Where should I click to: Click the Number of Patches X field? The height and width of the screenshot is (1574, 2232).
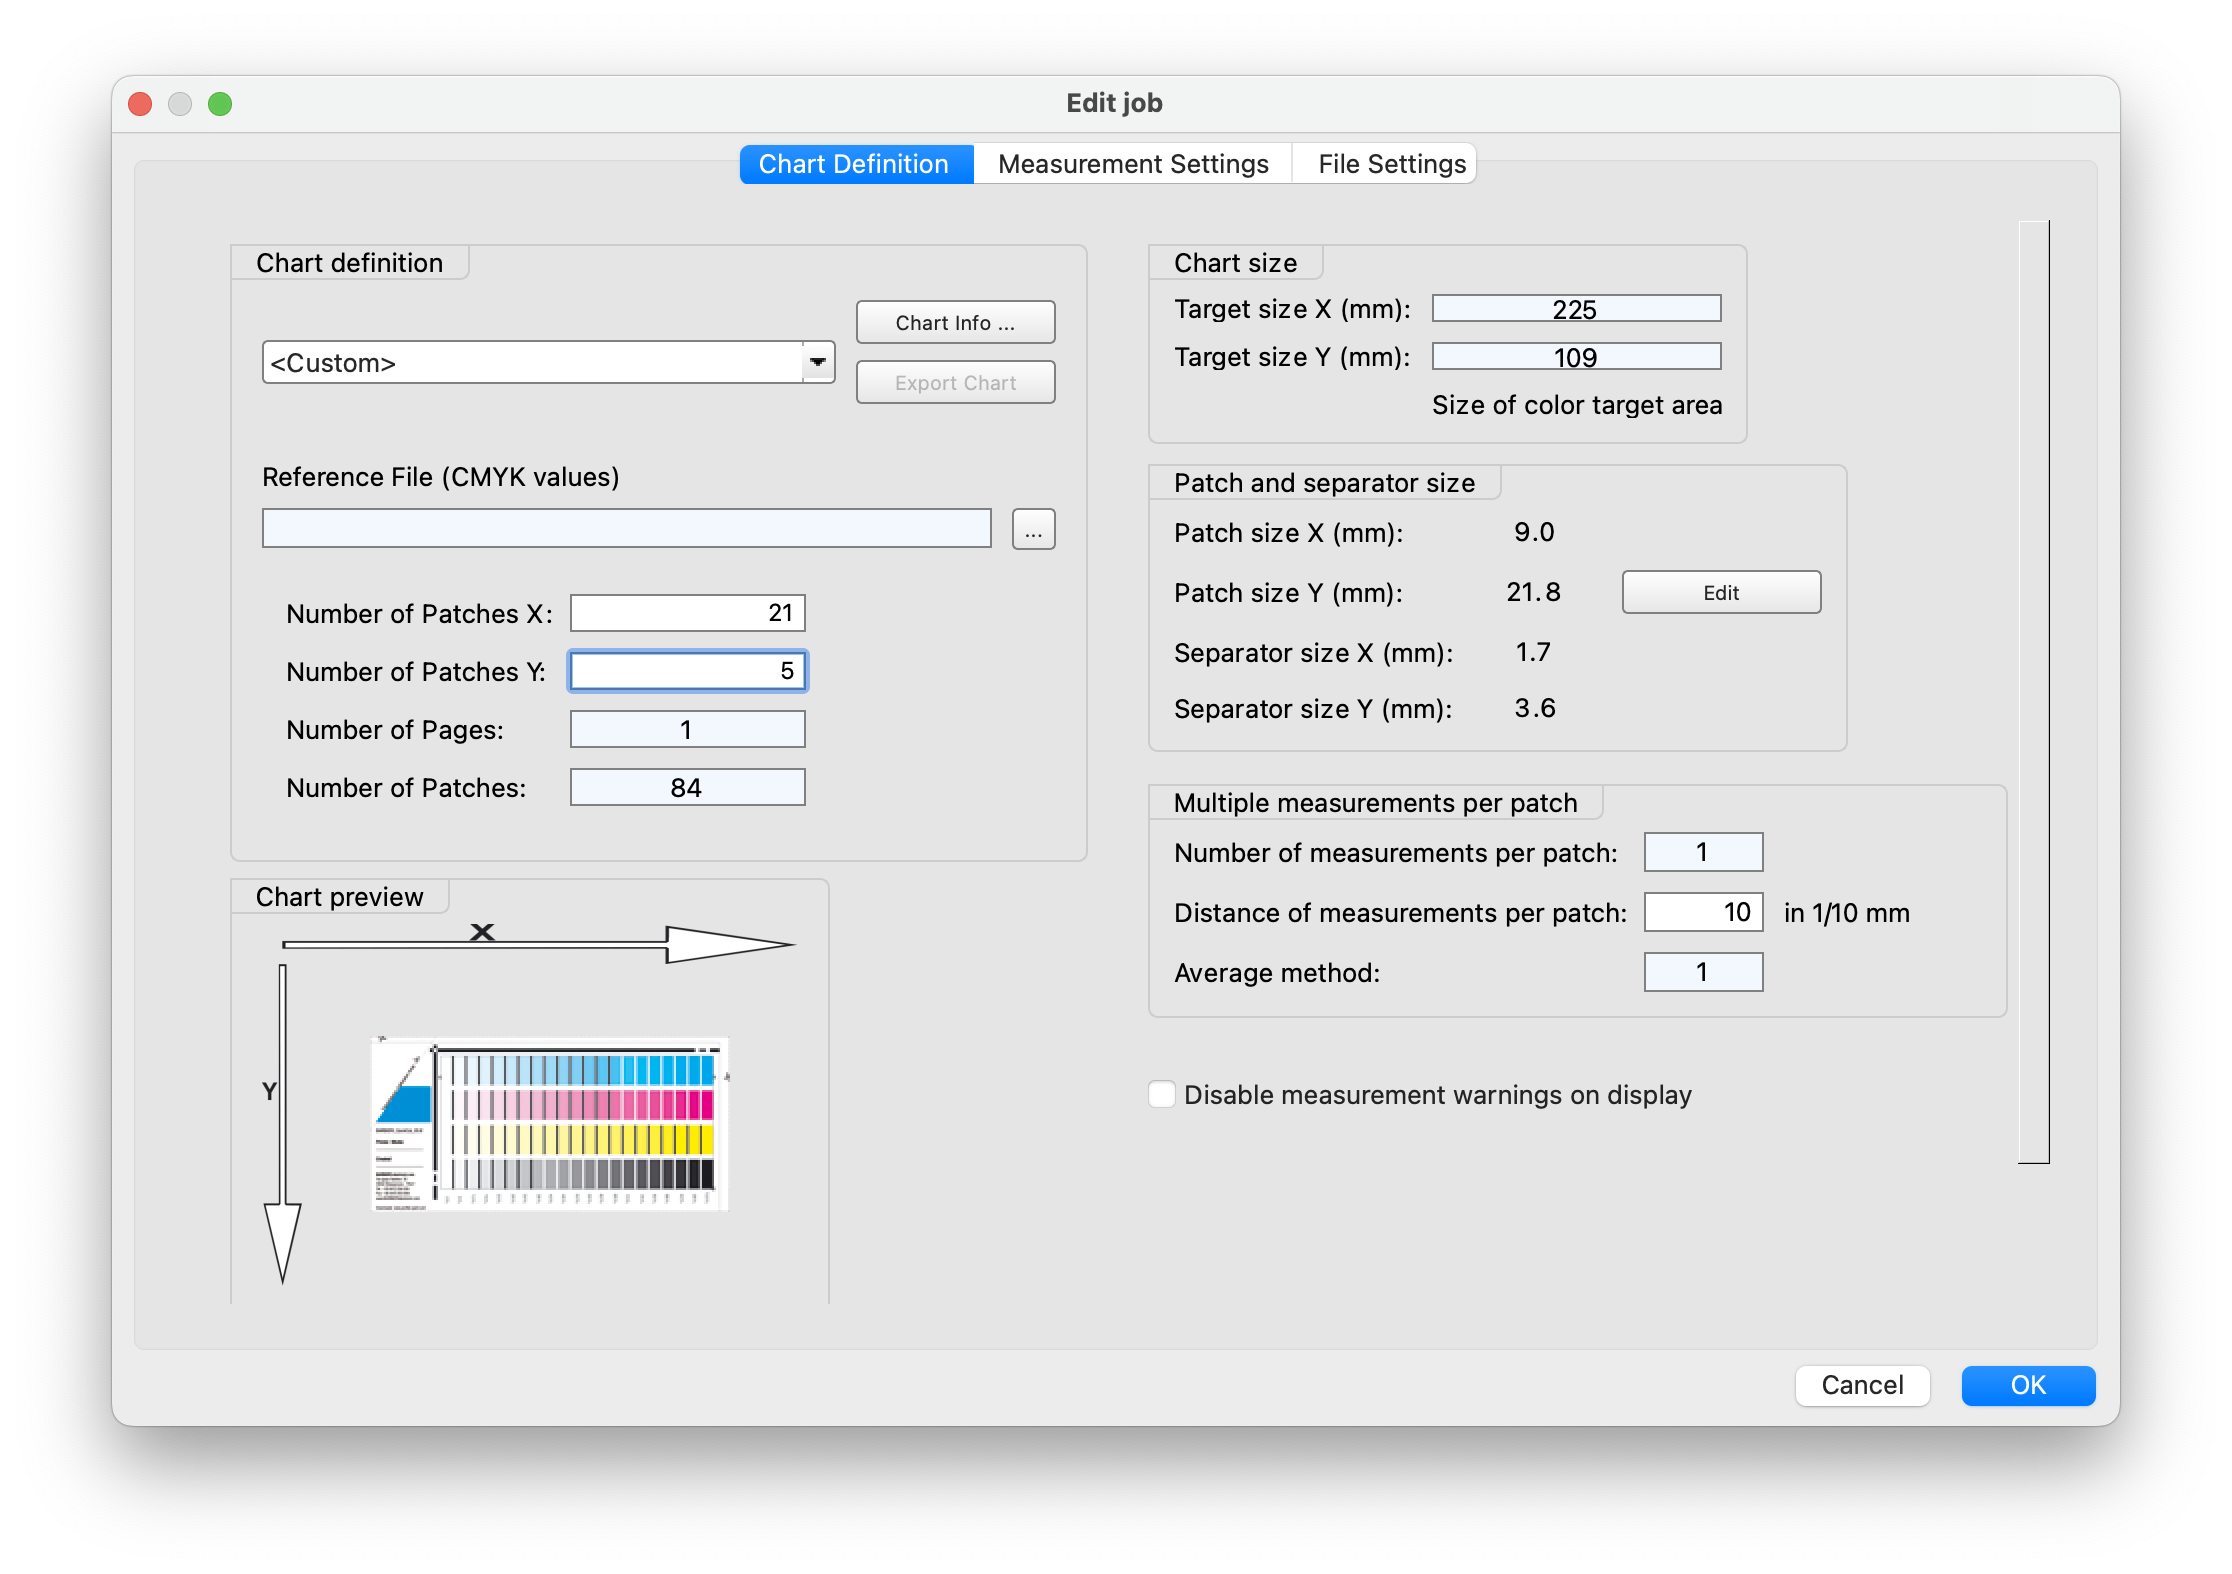tap(687, 613)
